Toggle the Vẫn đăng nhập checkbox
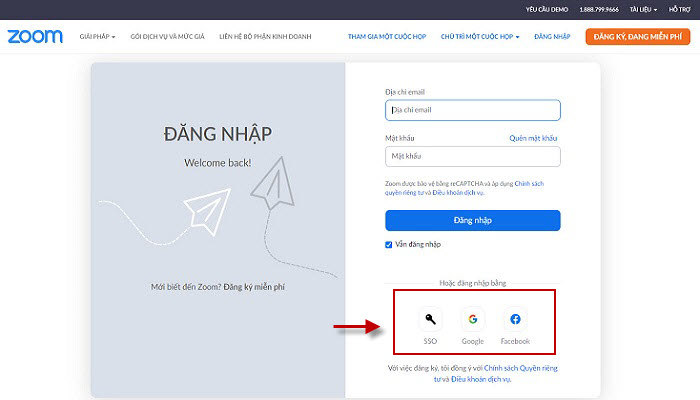 click(x=388, y=245)
